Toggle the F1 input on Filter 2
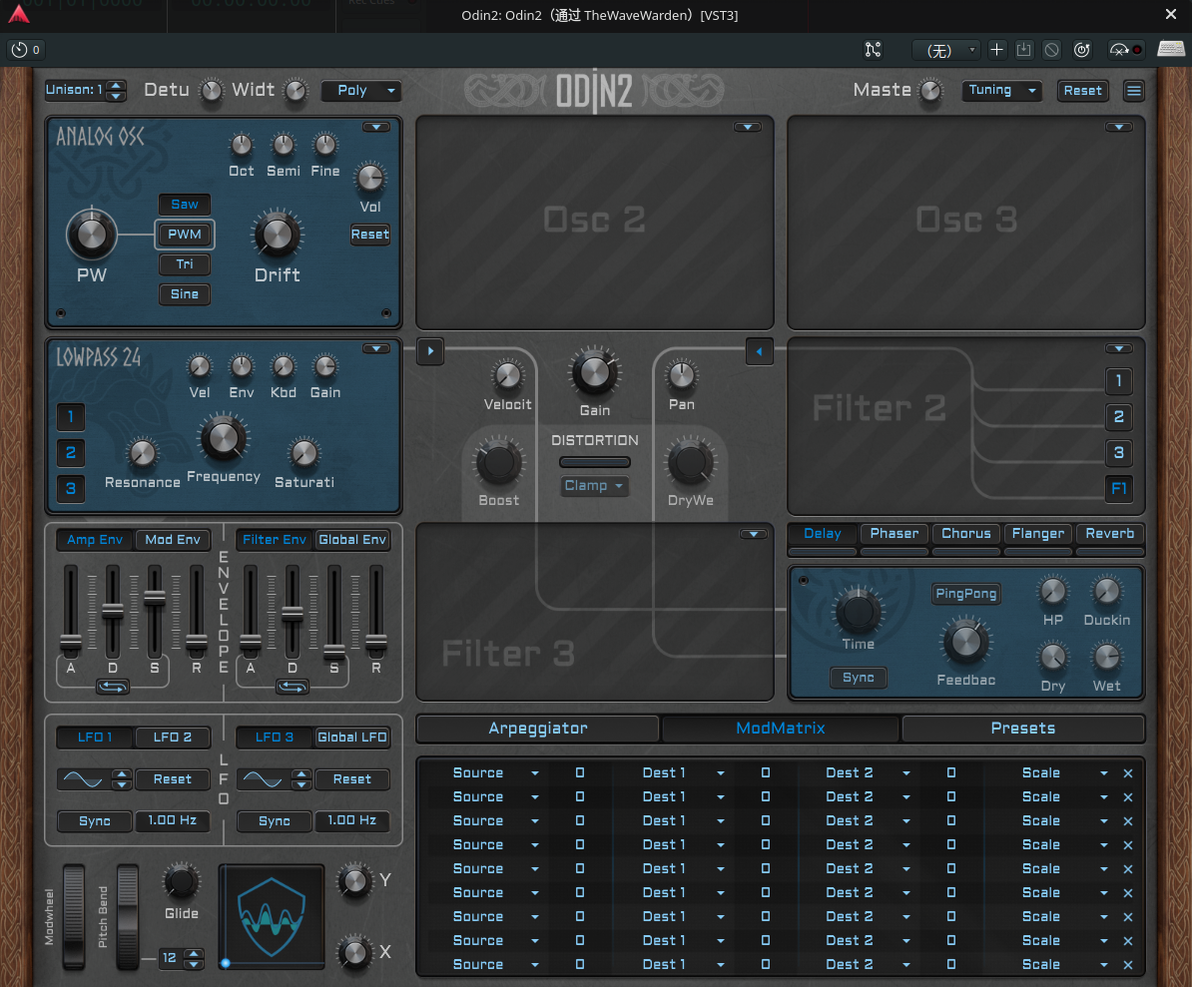 pyautogui.click(x=1118, y=488)
